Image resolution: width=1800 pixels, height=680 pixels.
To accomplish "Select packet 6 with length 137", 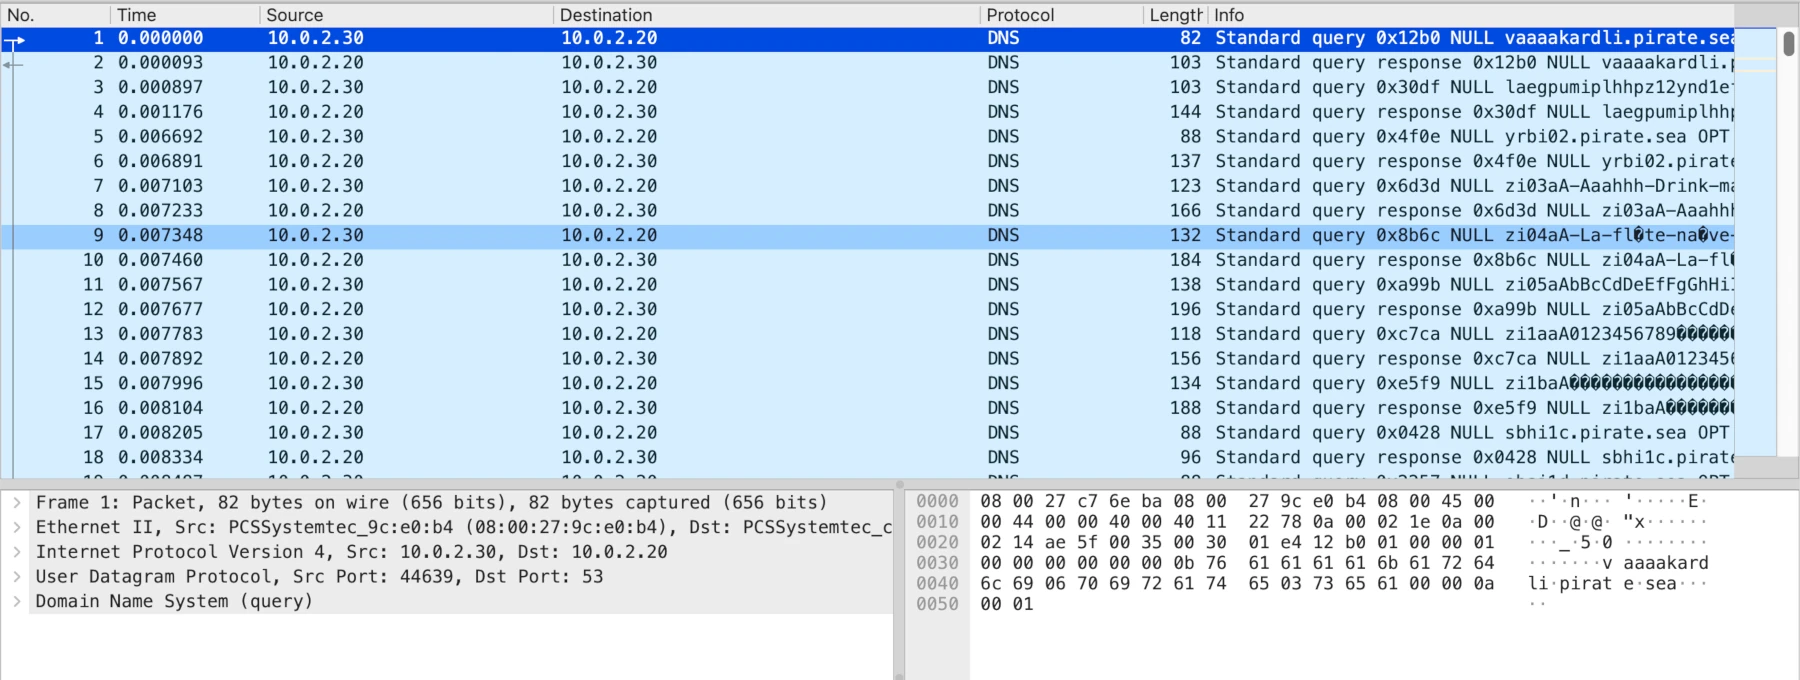I will [x=868, y=161].
